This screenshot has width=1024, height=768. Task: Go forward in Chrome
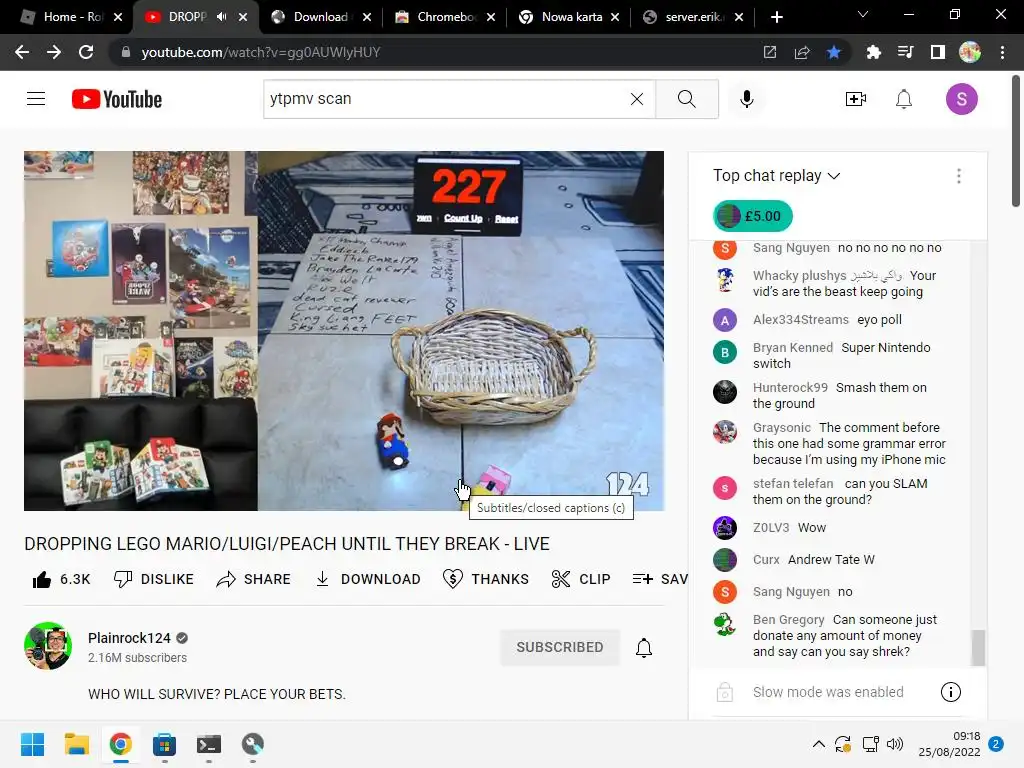point(54,52)
